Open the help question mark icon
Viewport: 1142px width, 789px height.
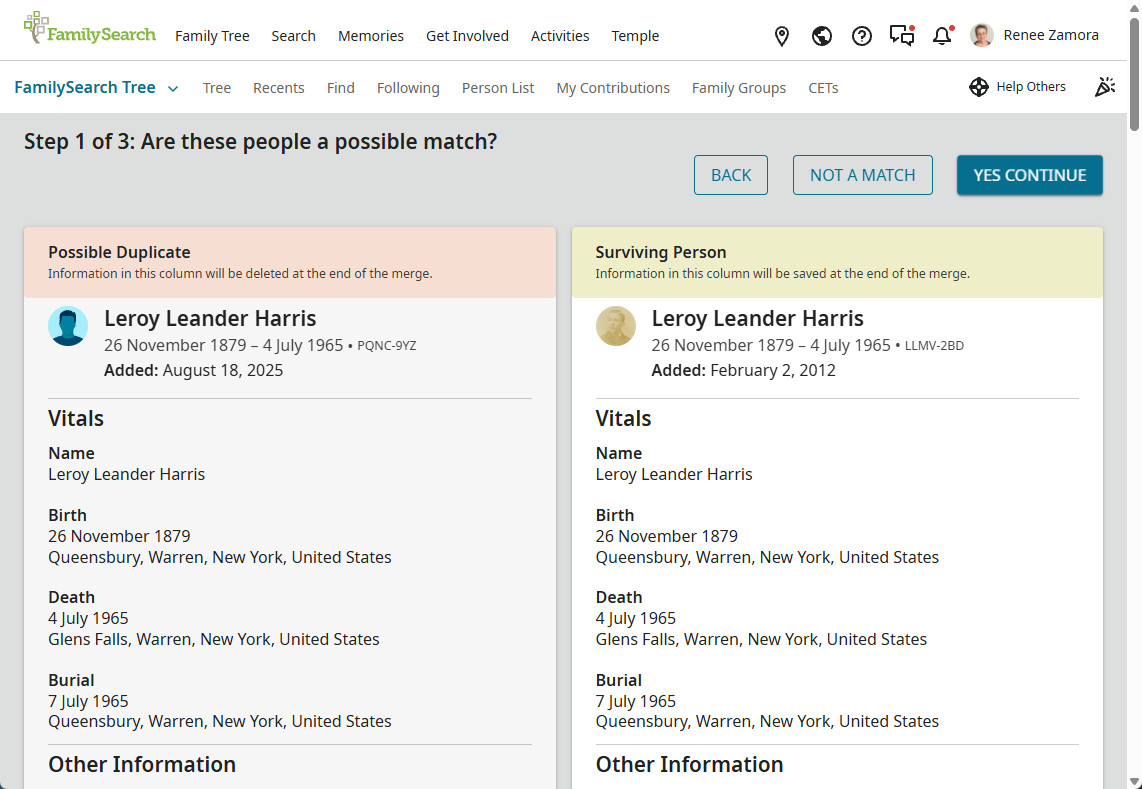(862, 36)
